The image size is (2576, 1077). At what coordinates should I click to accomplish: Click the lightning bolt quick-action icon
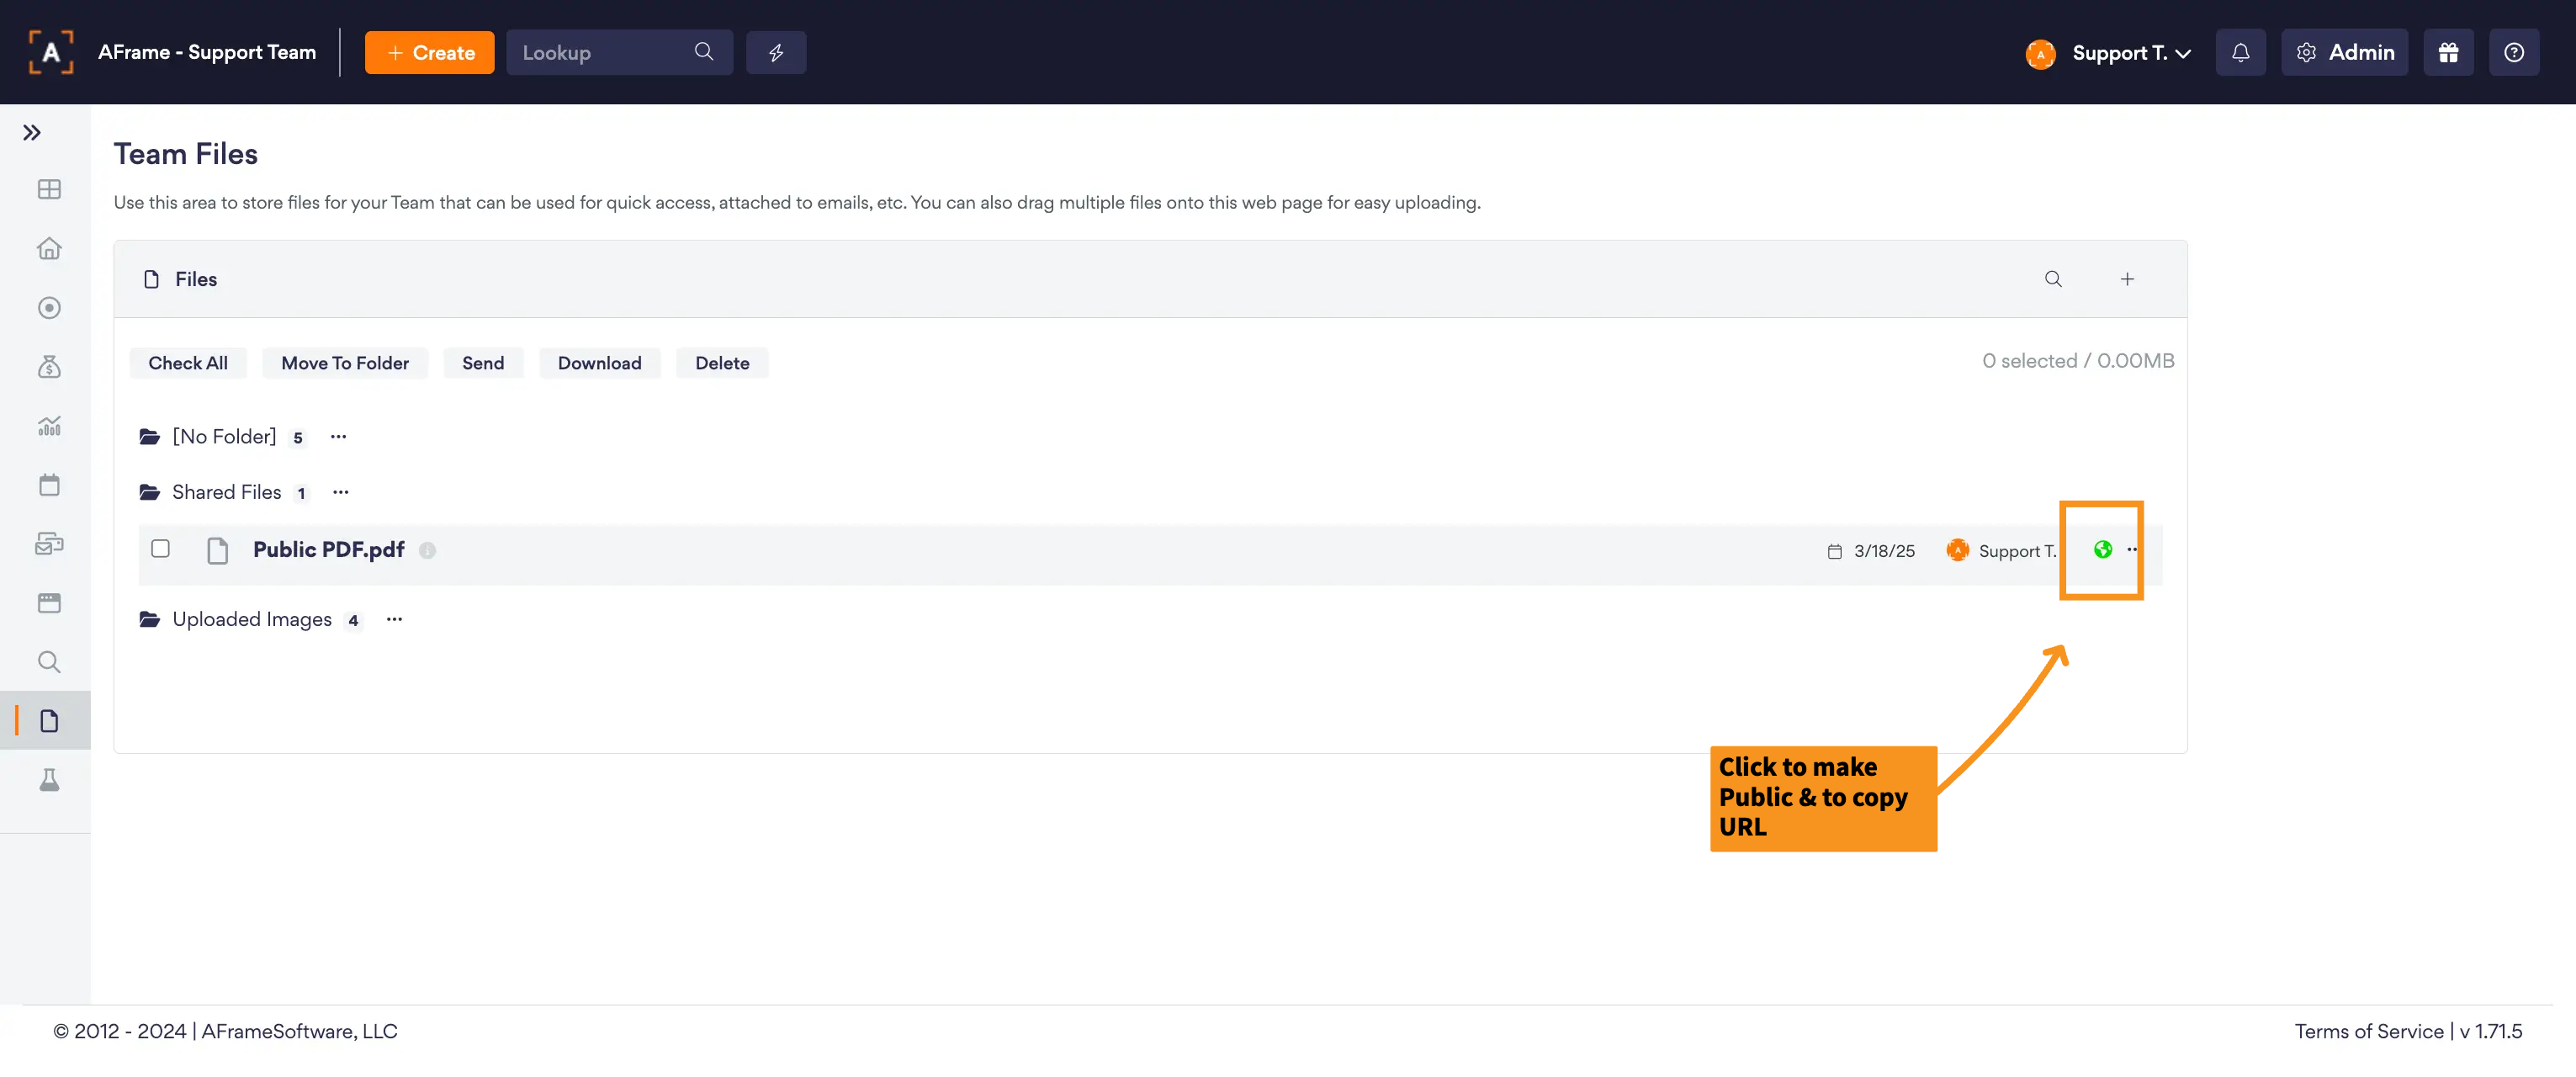[775, 53]
